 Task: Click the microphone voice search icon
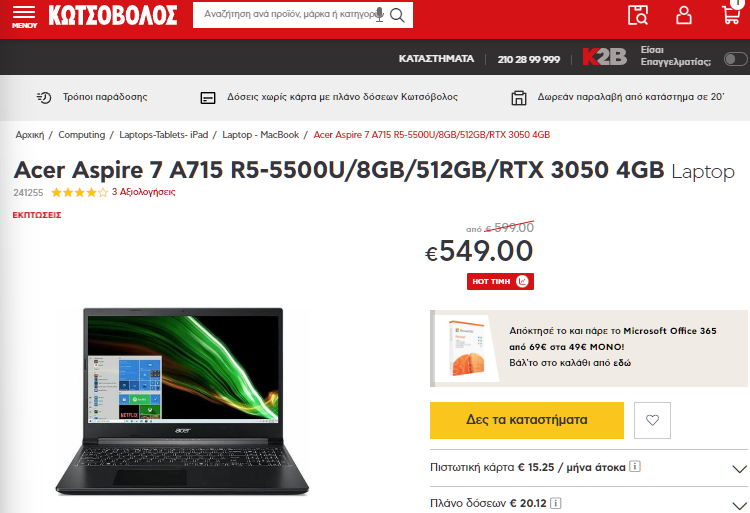379,14
